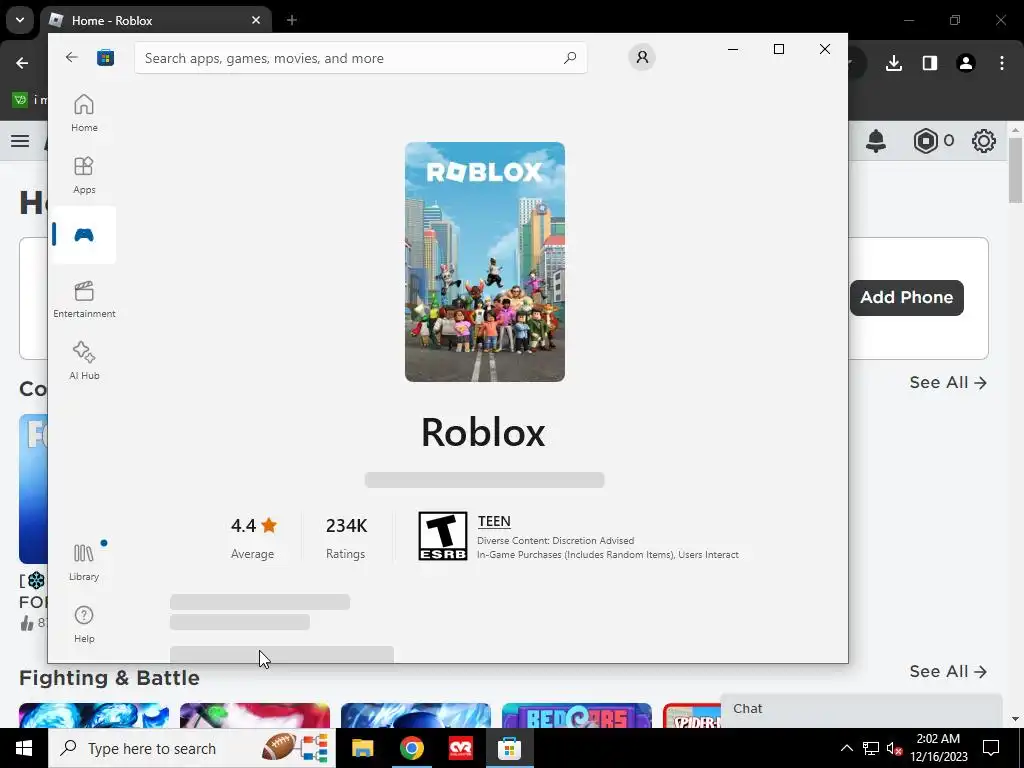Click the Store search input field

tap(360, 58)
